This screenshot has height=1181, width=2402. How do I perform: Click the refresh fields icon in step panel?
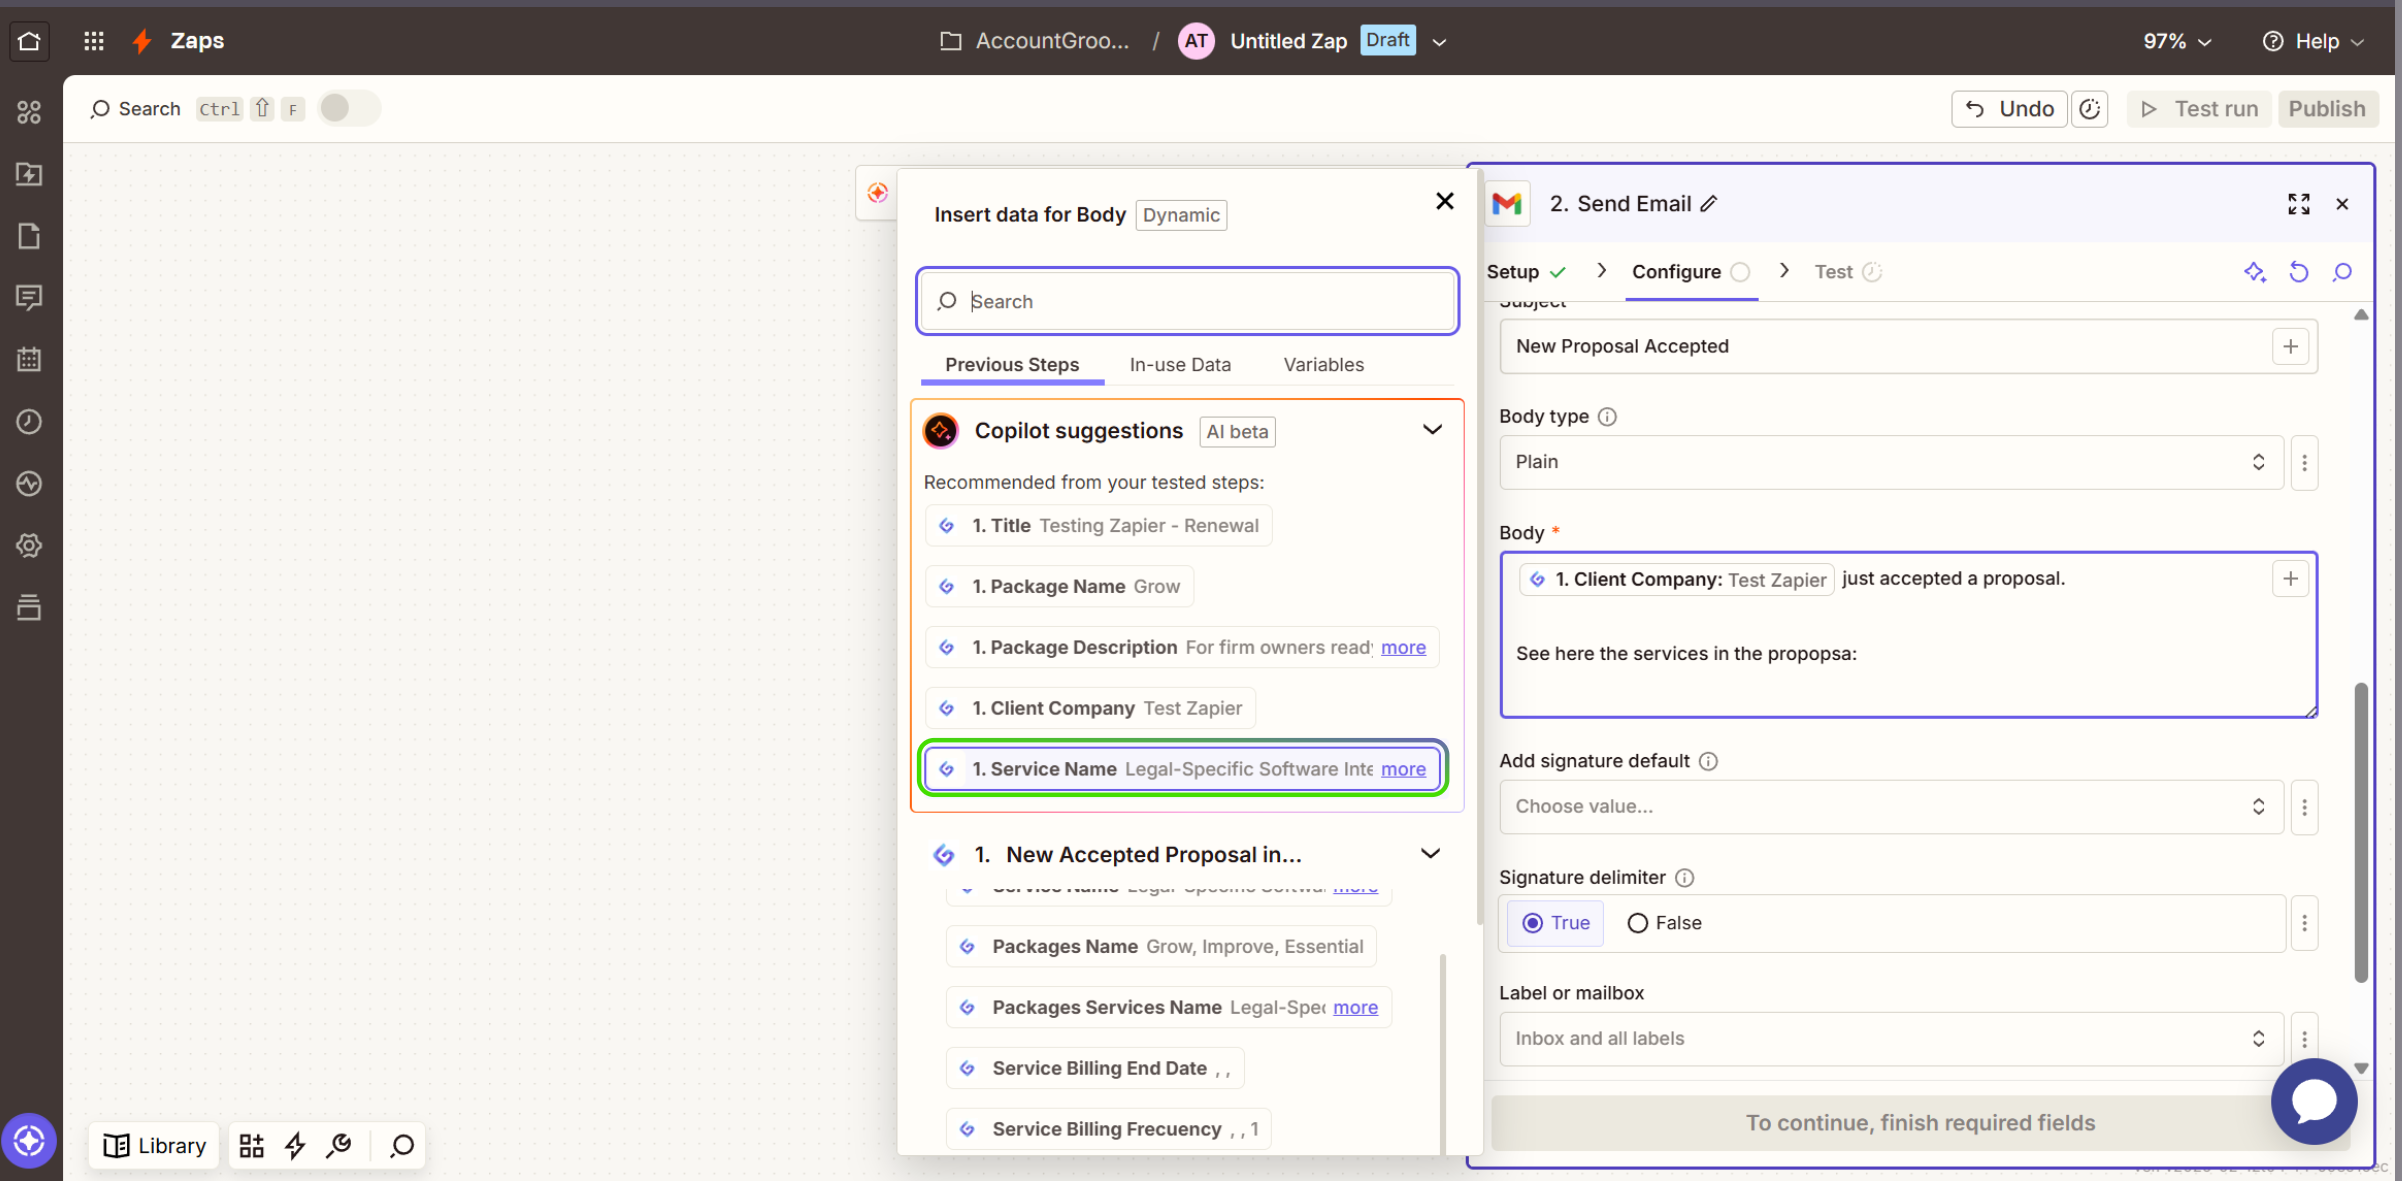(2298, 272)
